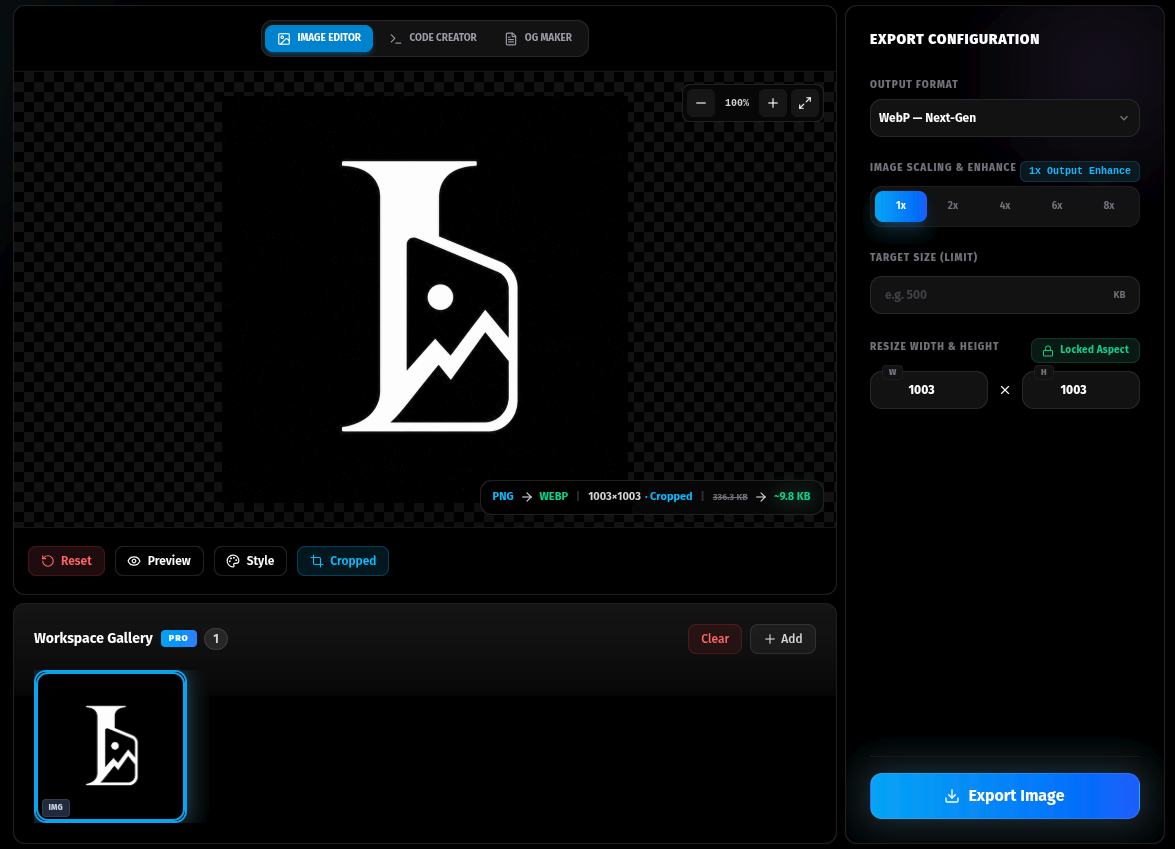
Task: Select 1x image scaling
Action: (901, 206)
